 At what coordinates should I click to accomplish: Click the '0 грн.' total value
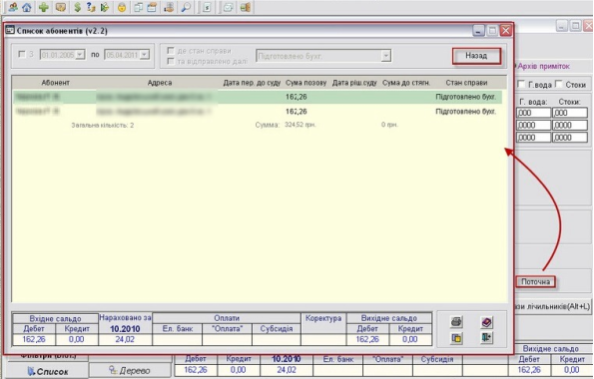pos(389,125)
